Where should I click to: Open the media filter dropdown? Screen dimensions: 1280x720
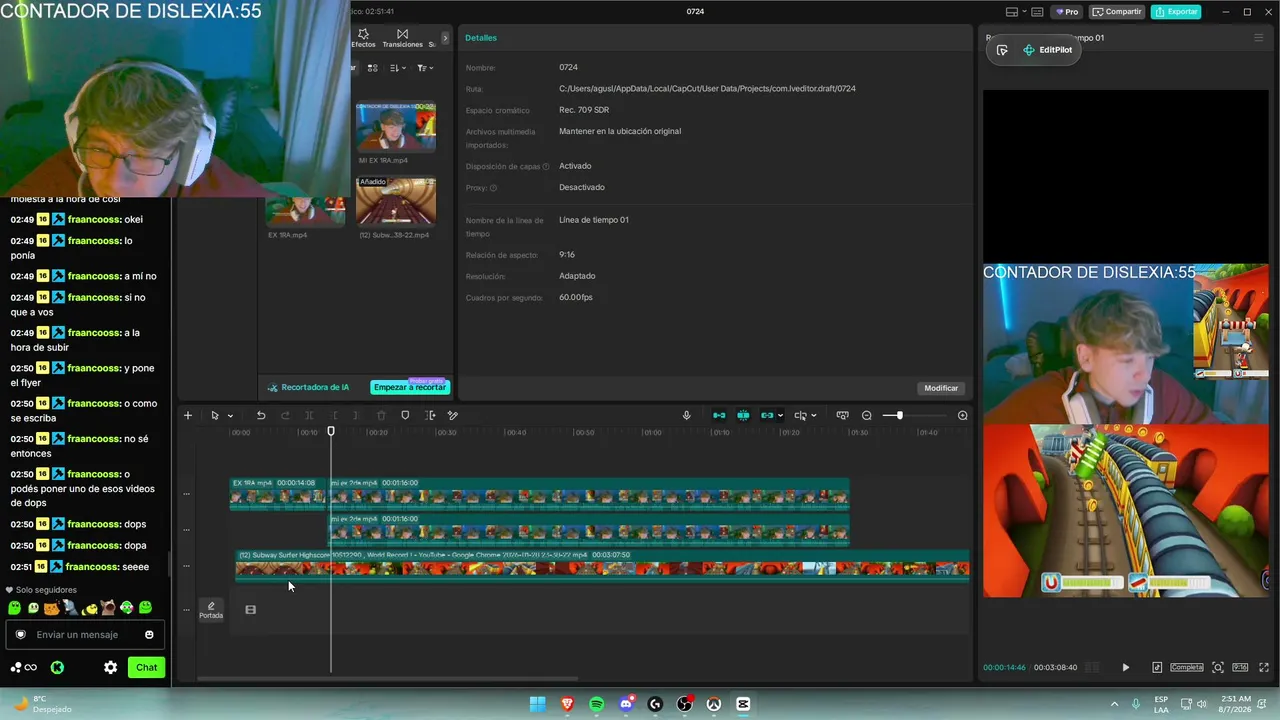(x=424, y=68)
